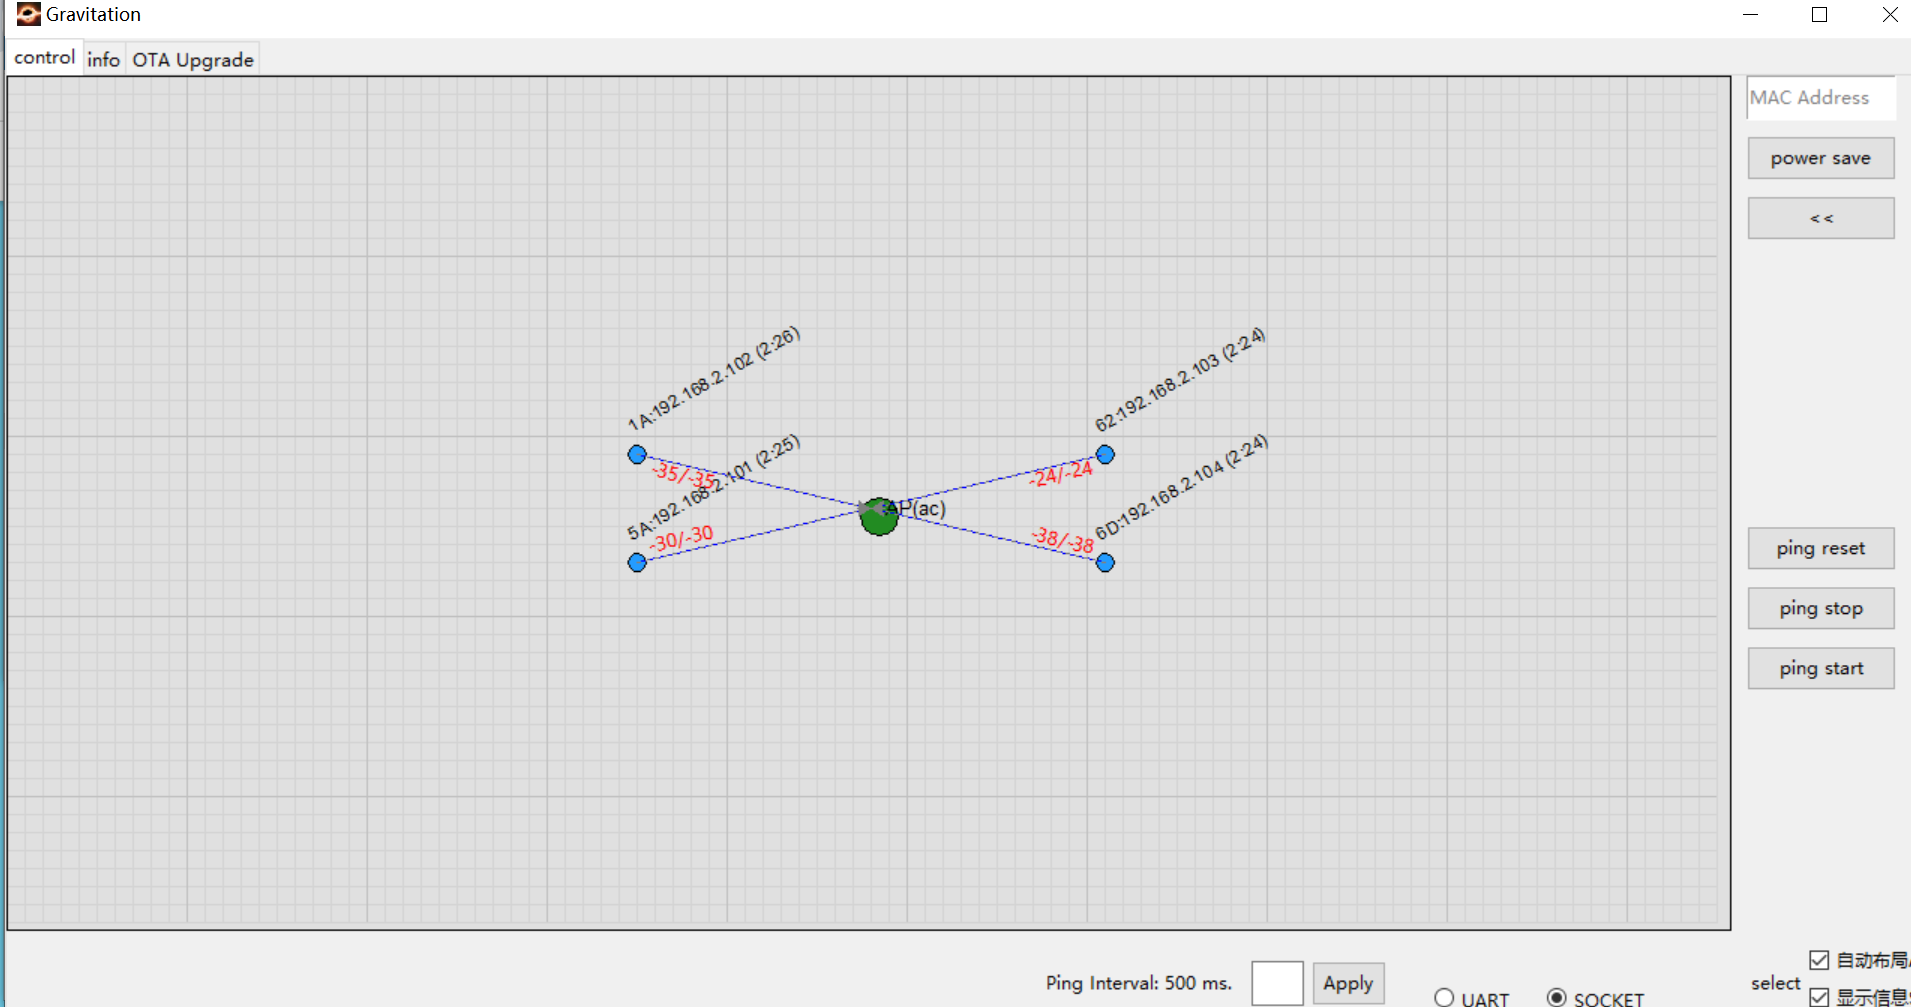Image resolution: width=1911 pixels, height=1007 pixels.
Task: Focus the MAC Address input field
Action: (x=1820, y=98)
